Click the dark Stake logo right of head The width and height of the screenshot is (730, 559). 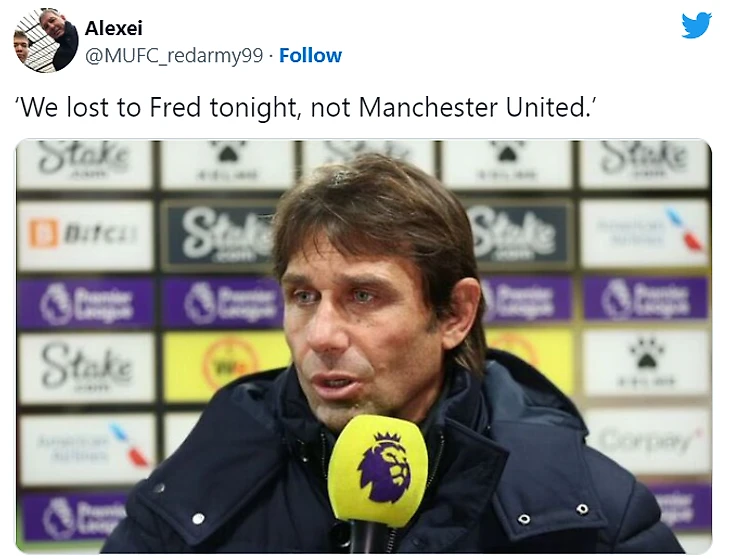519,232
